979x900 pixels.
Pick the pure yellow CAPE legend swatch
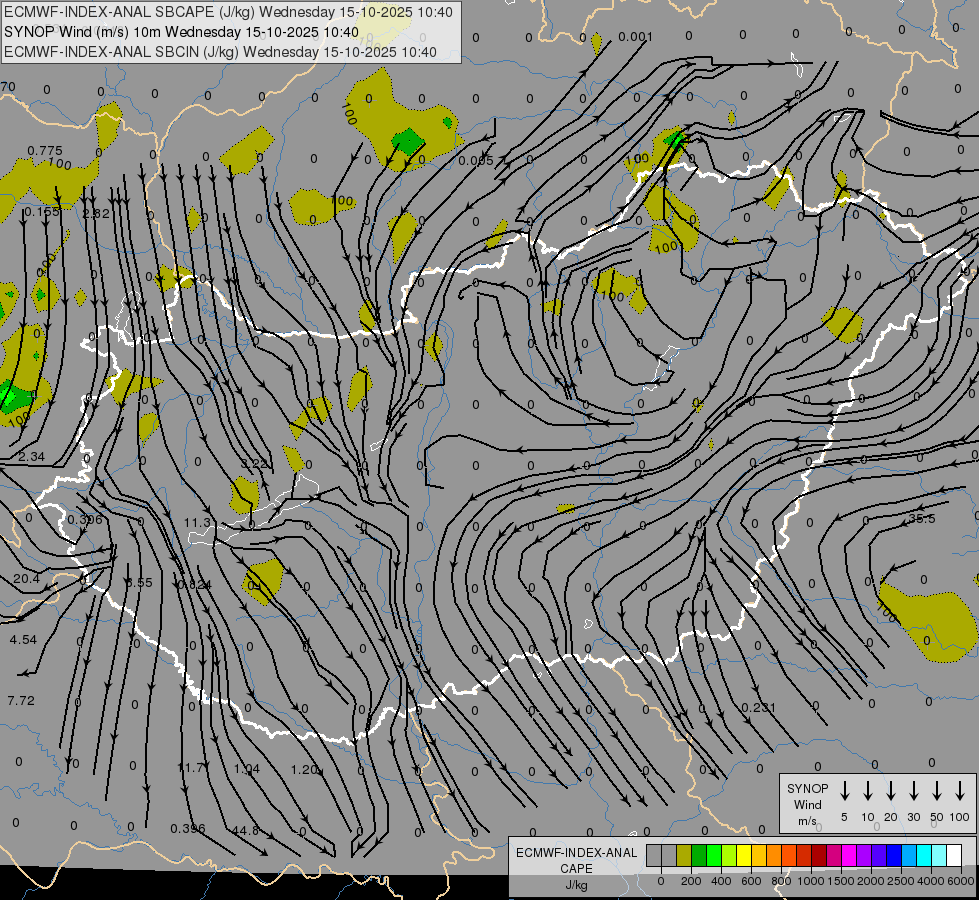tap(744, 855)
